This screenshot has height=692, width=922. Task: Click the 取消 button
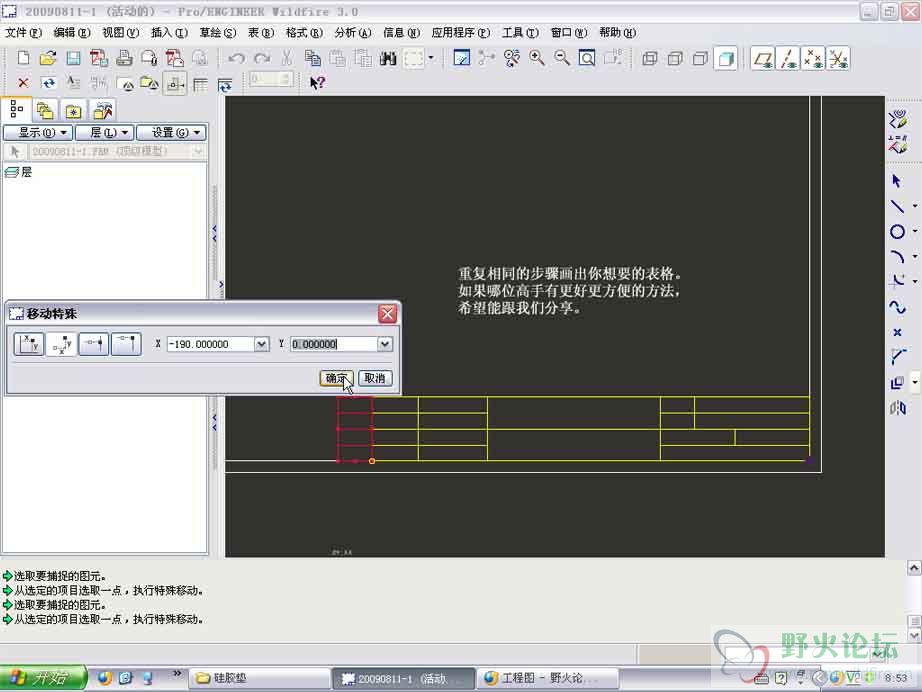click(x=375, y=378)
